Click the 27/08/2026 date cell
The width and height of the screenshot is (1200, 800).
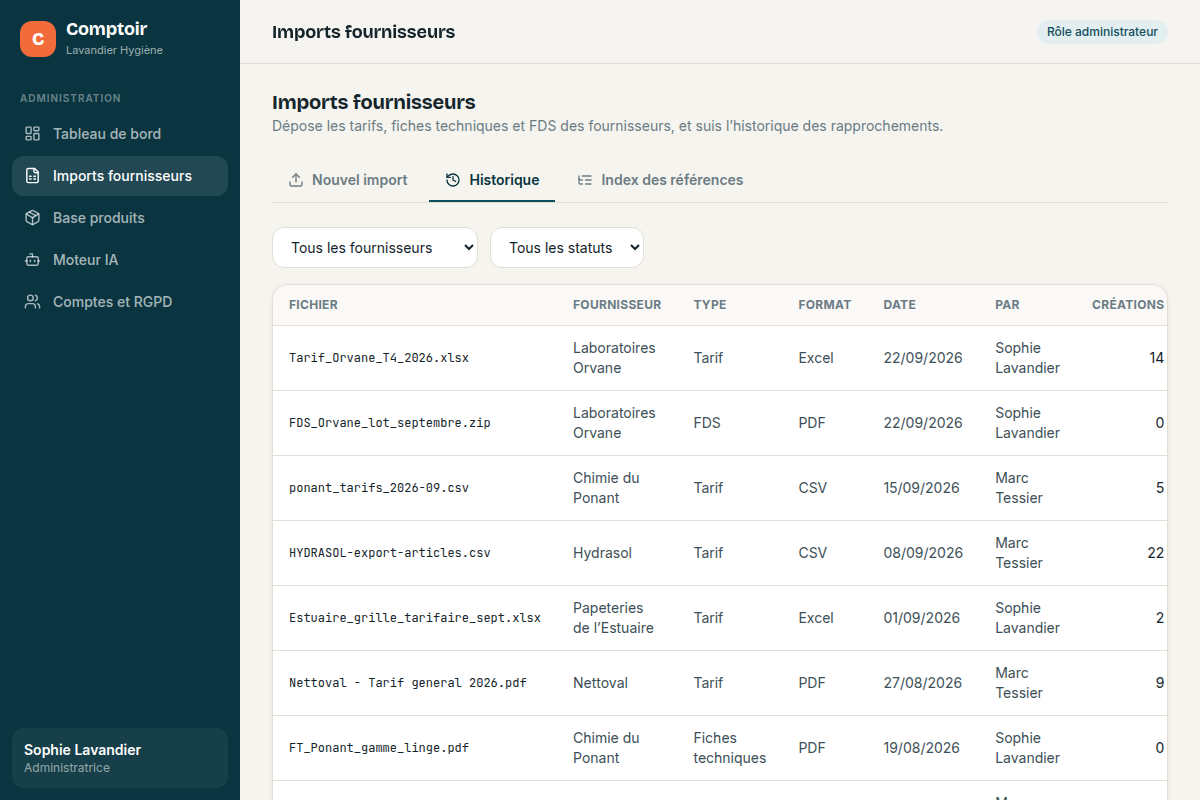pyautogui.click(x=921, y=683)
